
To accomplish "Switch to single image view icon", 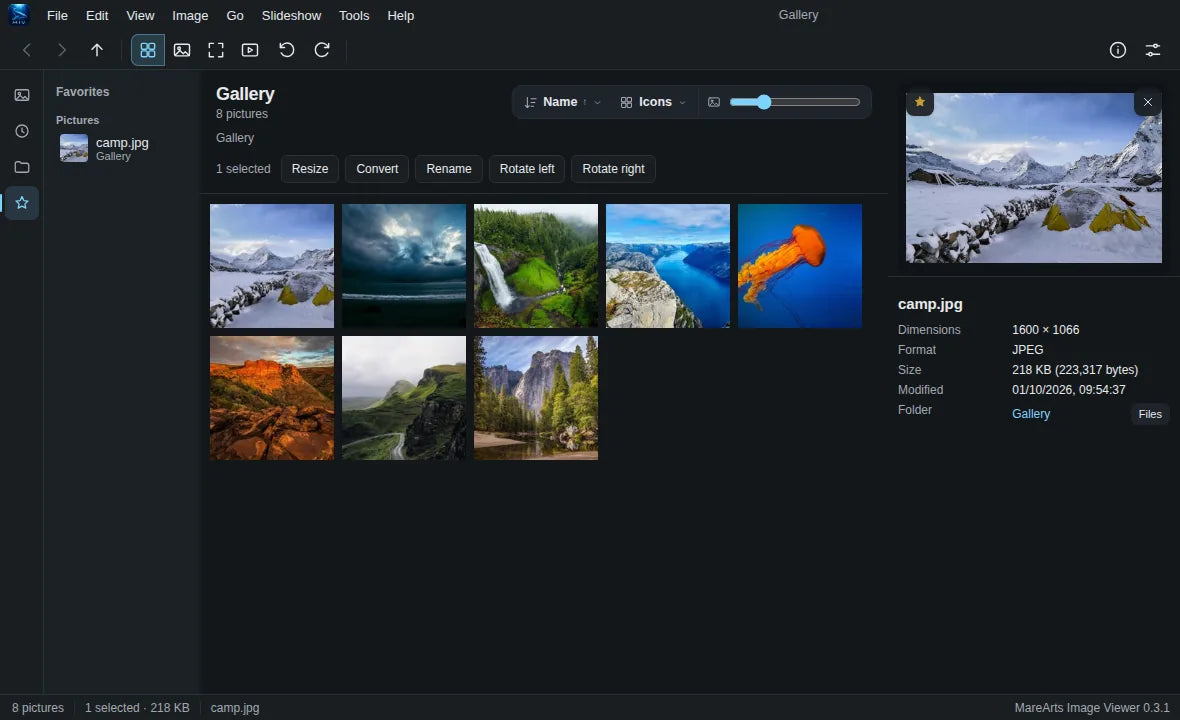I will [182, 50].
